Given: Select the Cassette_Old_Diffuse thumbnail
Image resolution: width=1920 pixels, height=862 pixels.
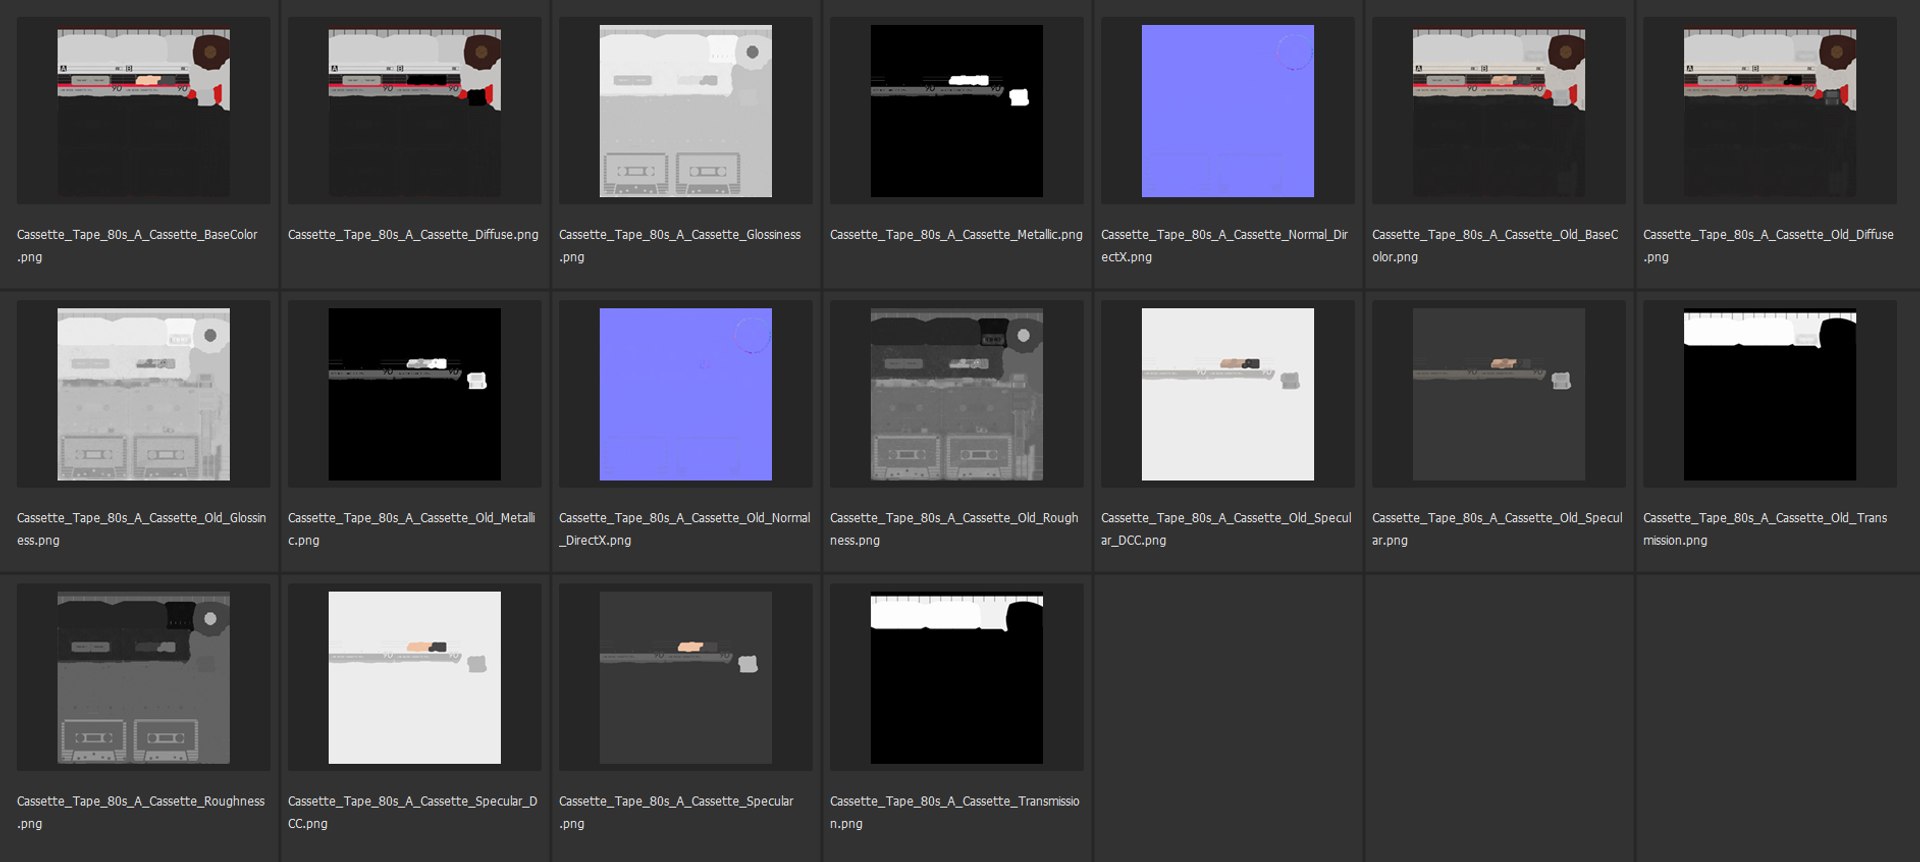Looking at the screenshot, I should pyautogui.click(x=1769, y=111).
